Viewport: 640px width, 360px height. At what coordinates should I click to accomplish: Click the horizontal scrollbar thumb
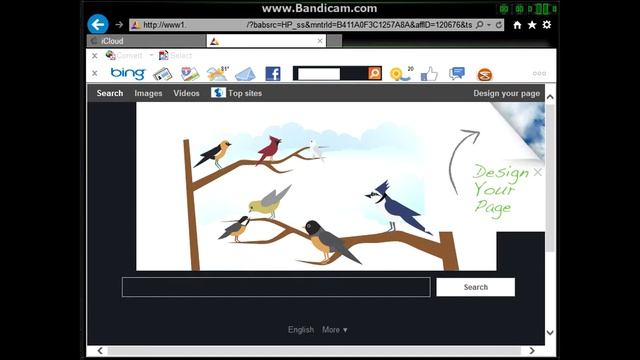(314, 351)
